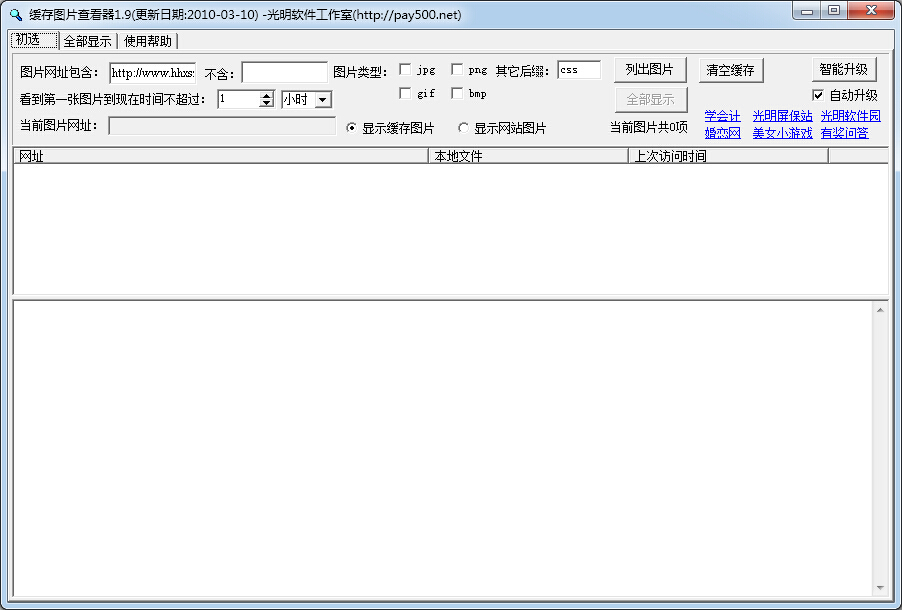Sort list by the 上次访问时间 column header
The width and height of the screenshot is (902, 610).
click(x=727, y=156)
